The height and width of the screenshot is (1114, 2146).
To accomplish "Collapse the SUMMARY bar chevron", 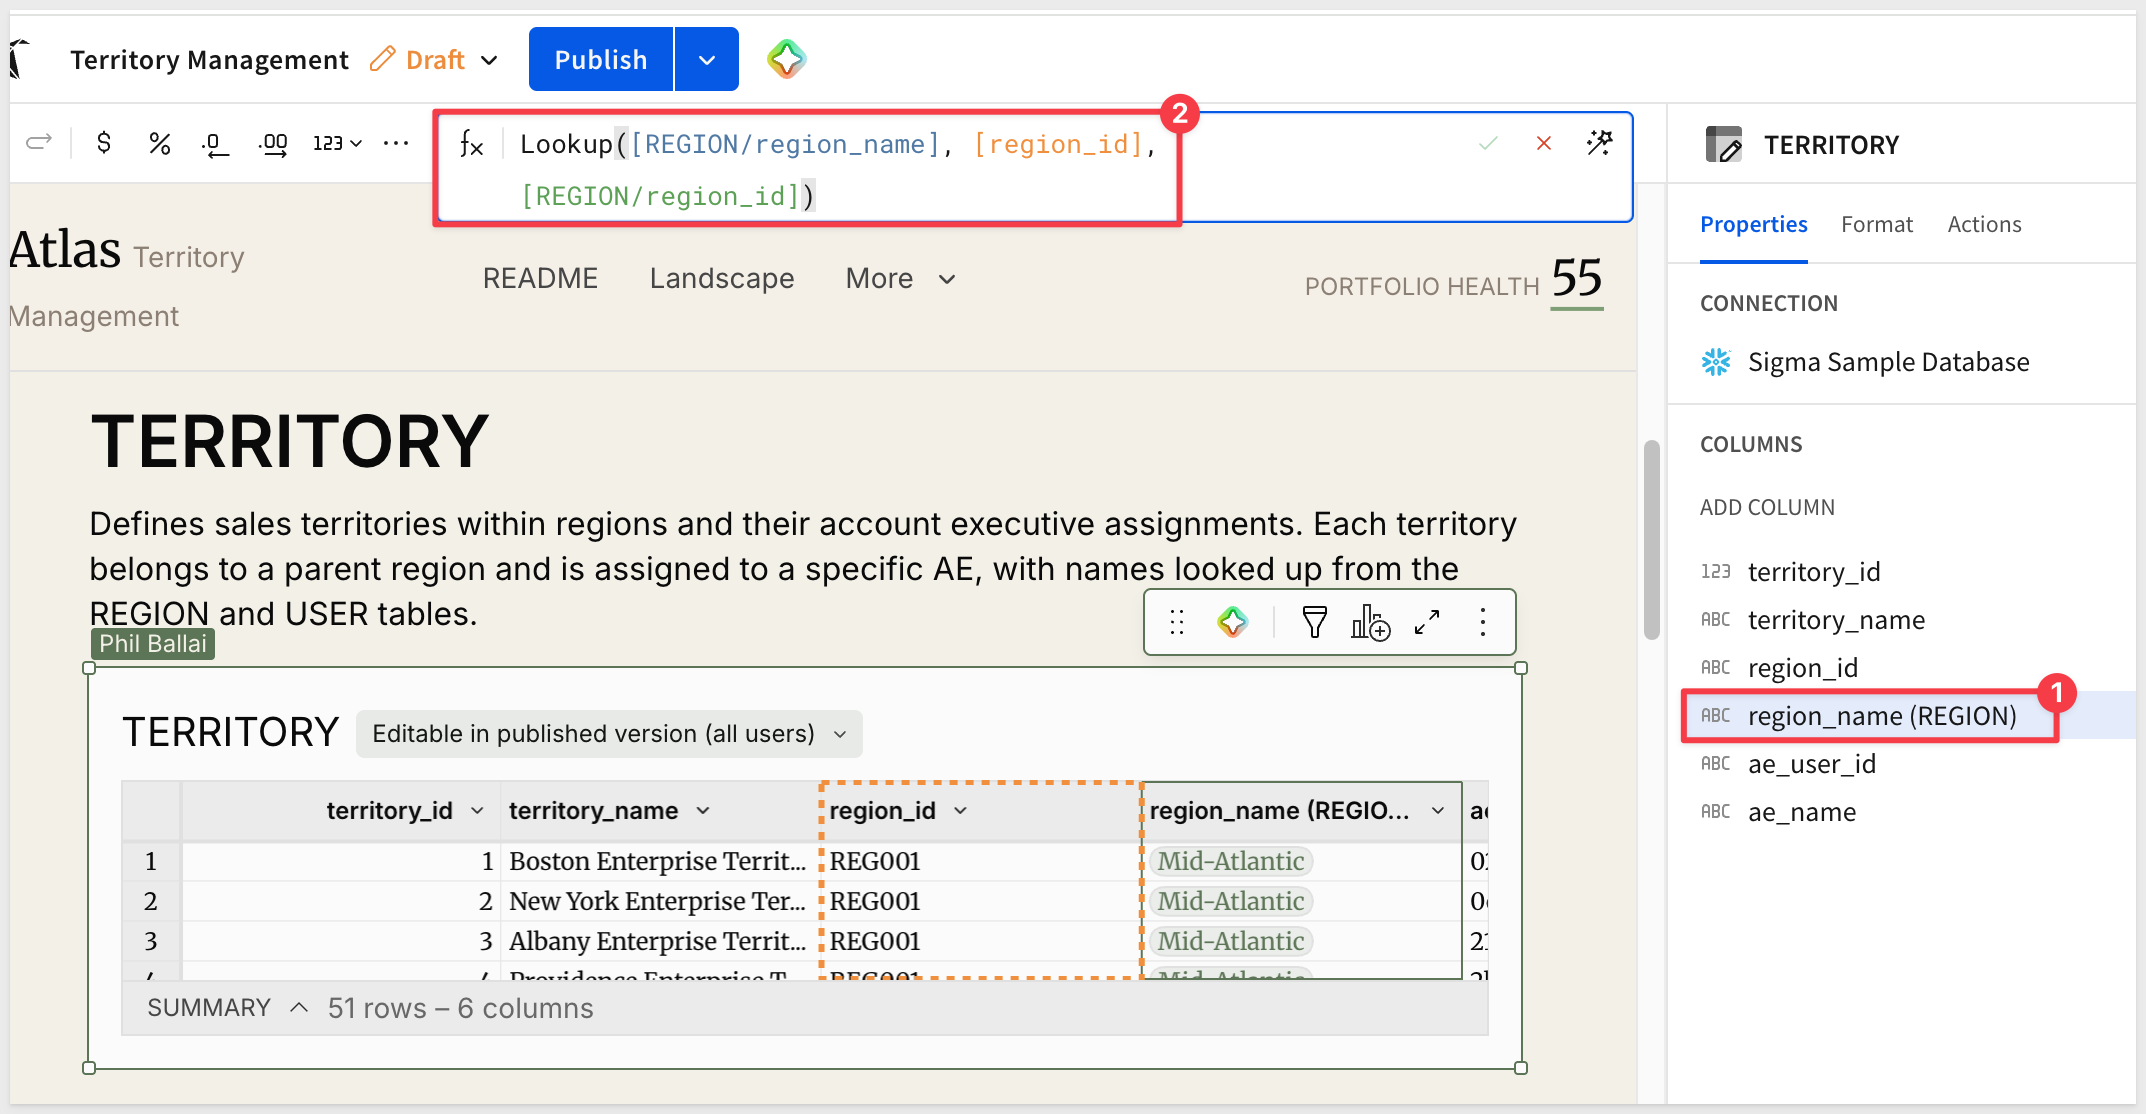I will [298, 1008].
